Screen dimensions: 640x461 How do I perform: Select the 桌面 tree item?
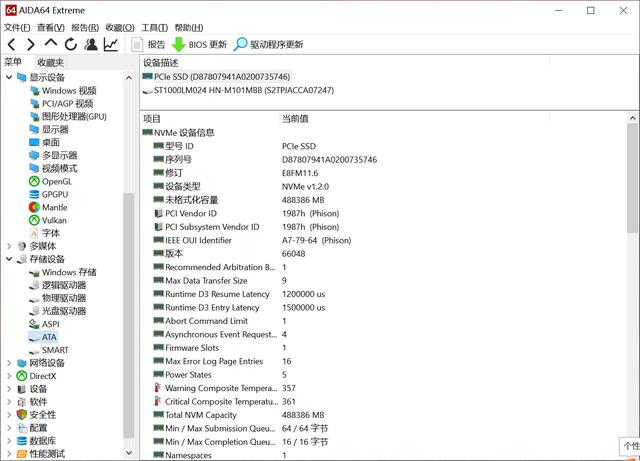(x=45, y=142)
